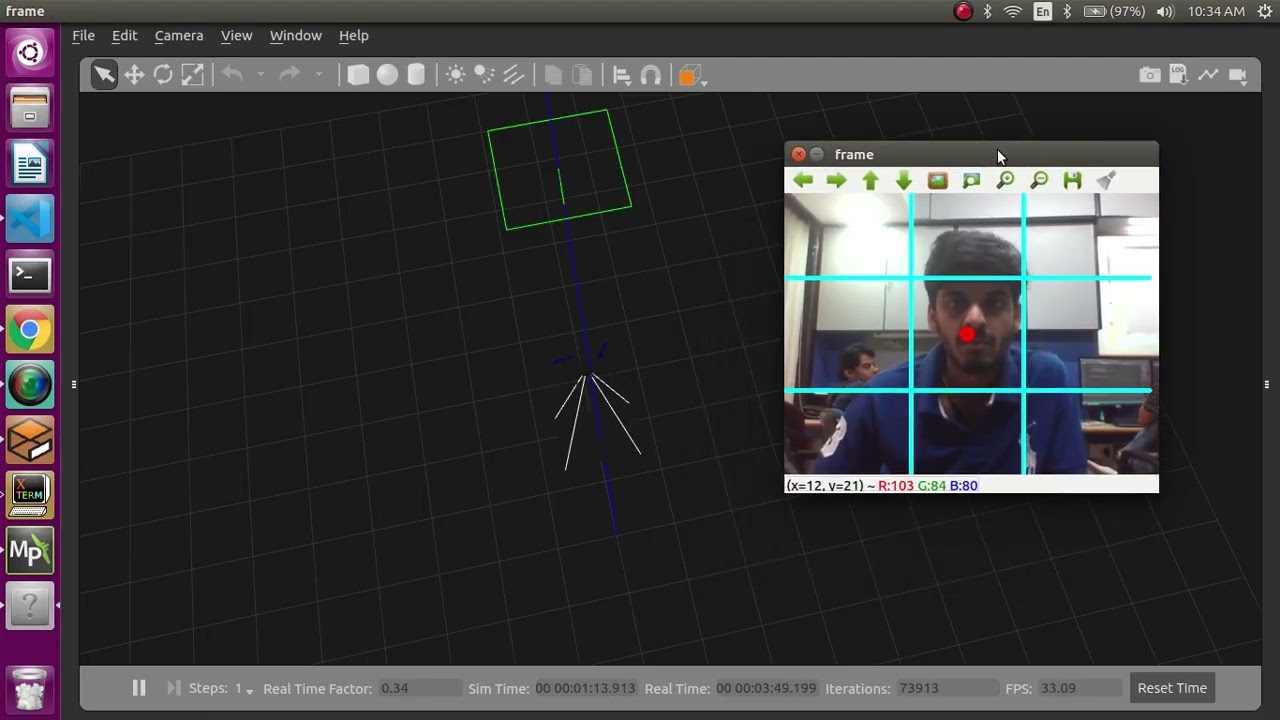This screenshot has height=720, width=1280.
Task: Open the View menu
Action: point(236,35)
